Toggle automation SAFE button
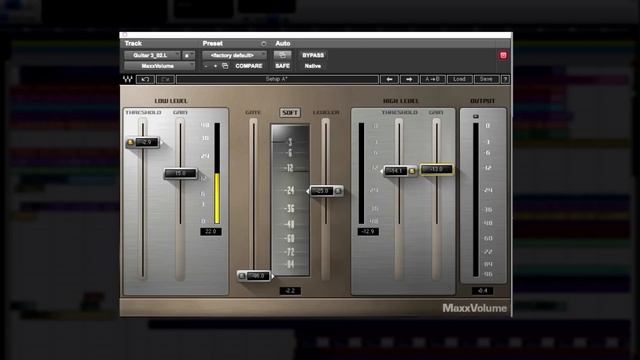640x360 pixels. point(282,66)
